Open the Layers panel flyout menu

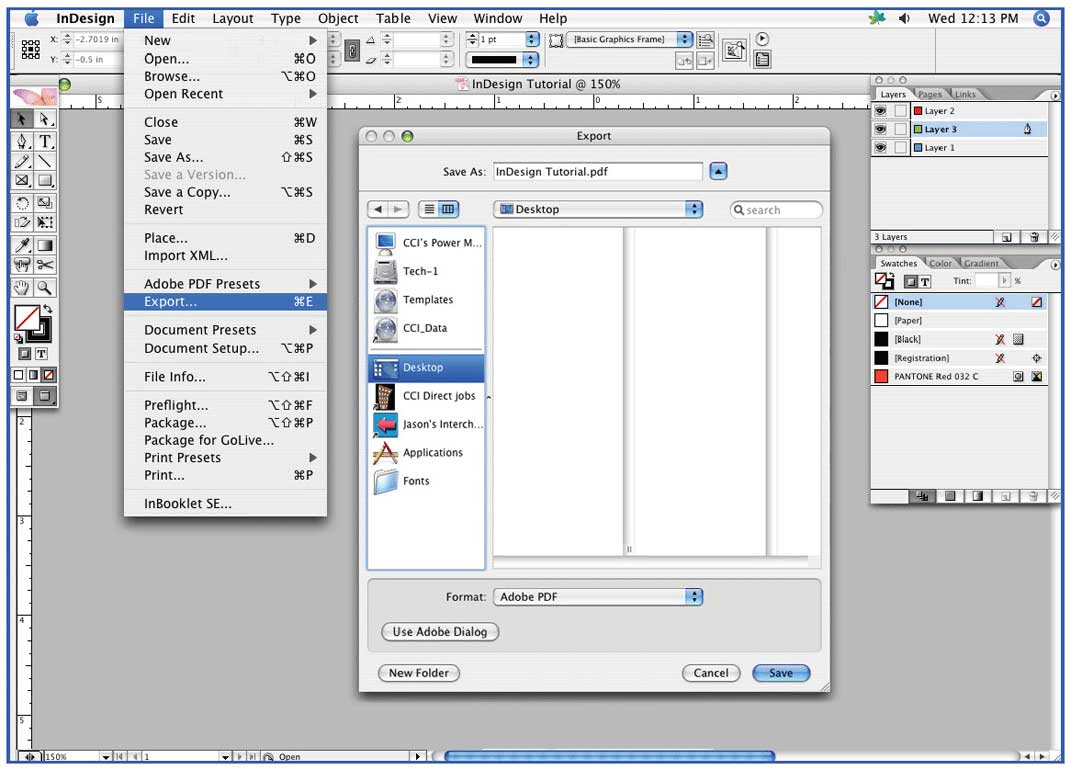point(1055,96)
